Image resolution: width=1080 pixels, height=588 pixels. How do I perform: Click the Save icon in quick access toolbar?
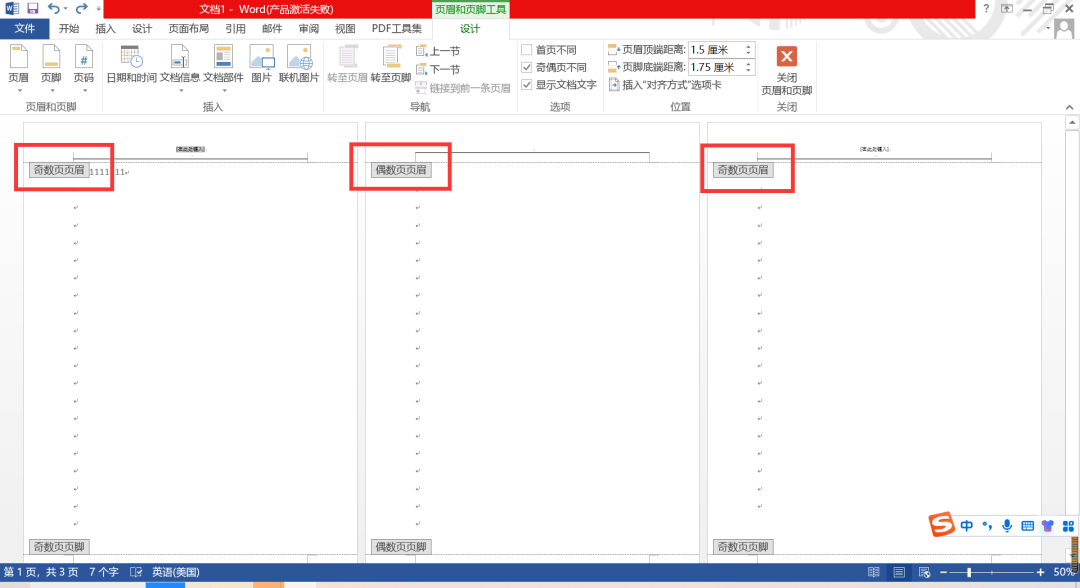(32, 9)
